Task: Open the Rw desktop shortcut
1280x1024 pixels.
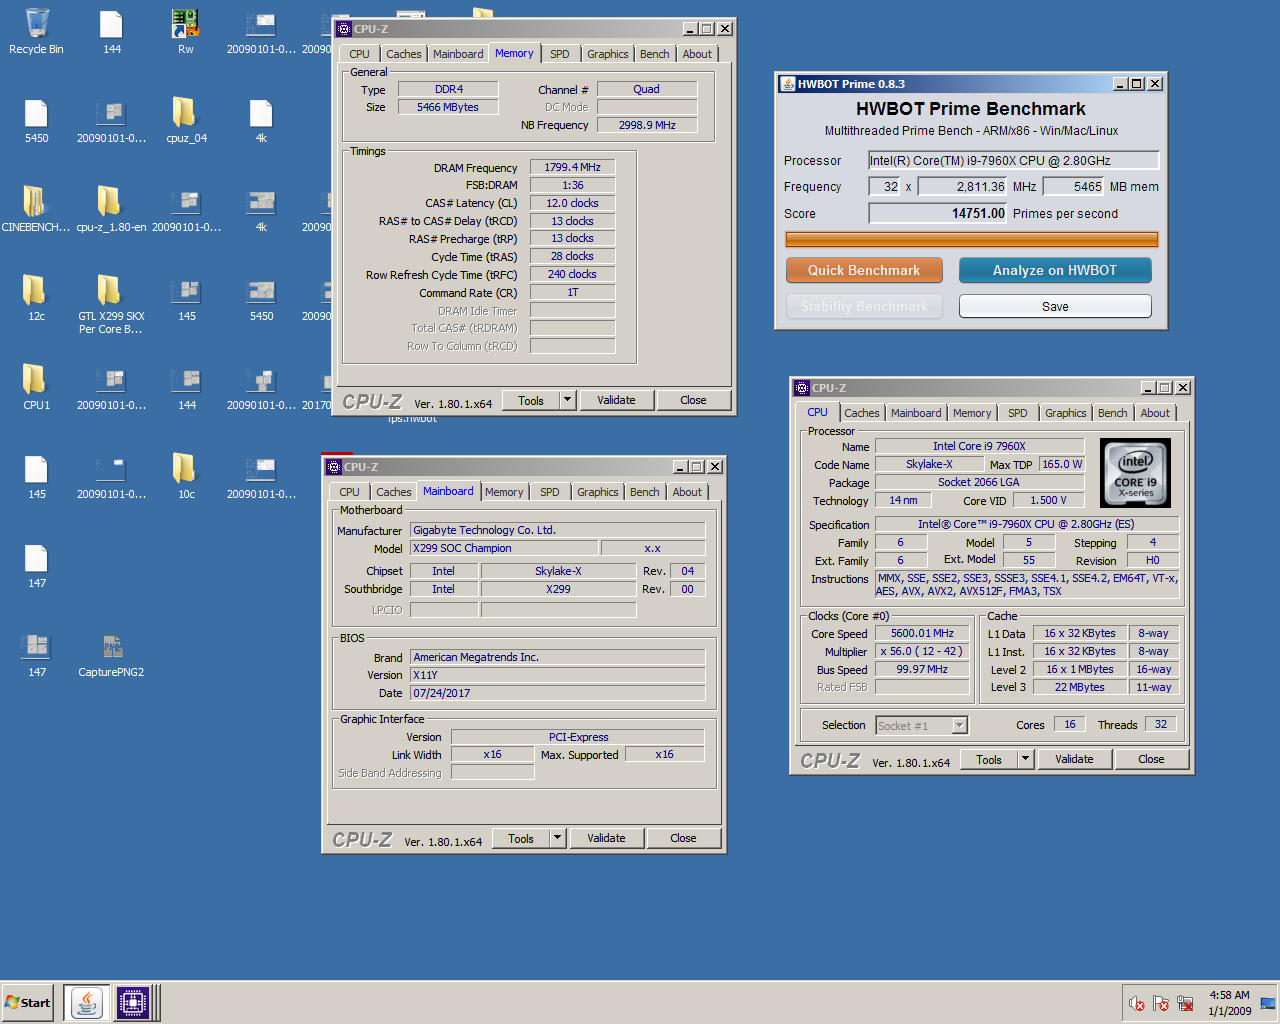Action: [186, 31]
